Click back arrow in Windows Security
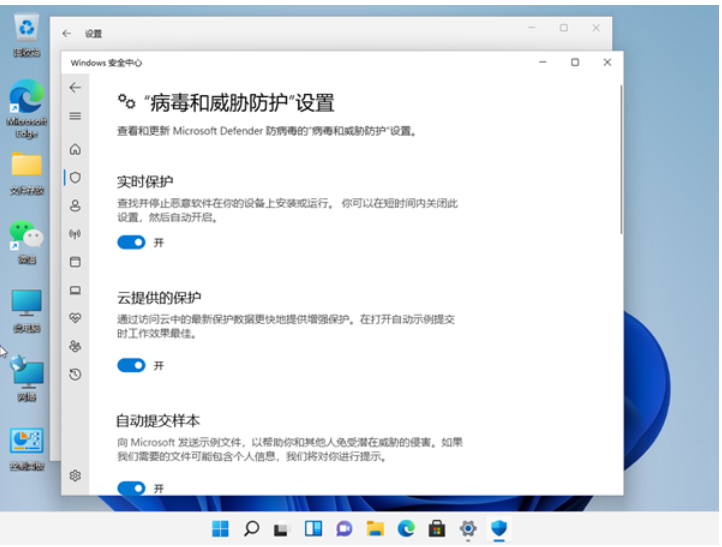 75,87
